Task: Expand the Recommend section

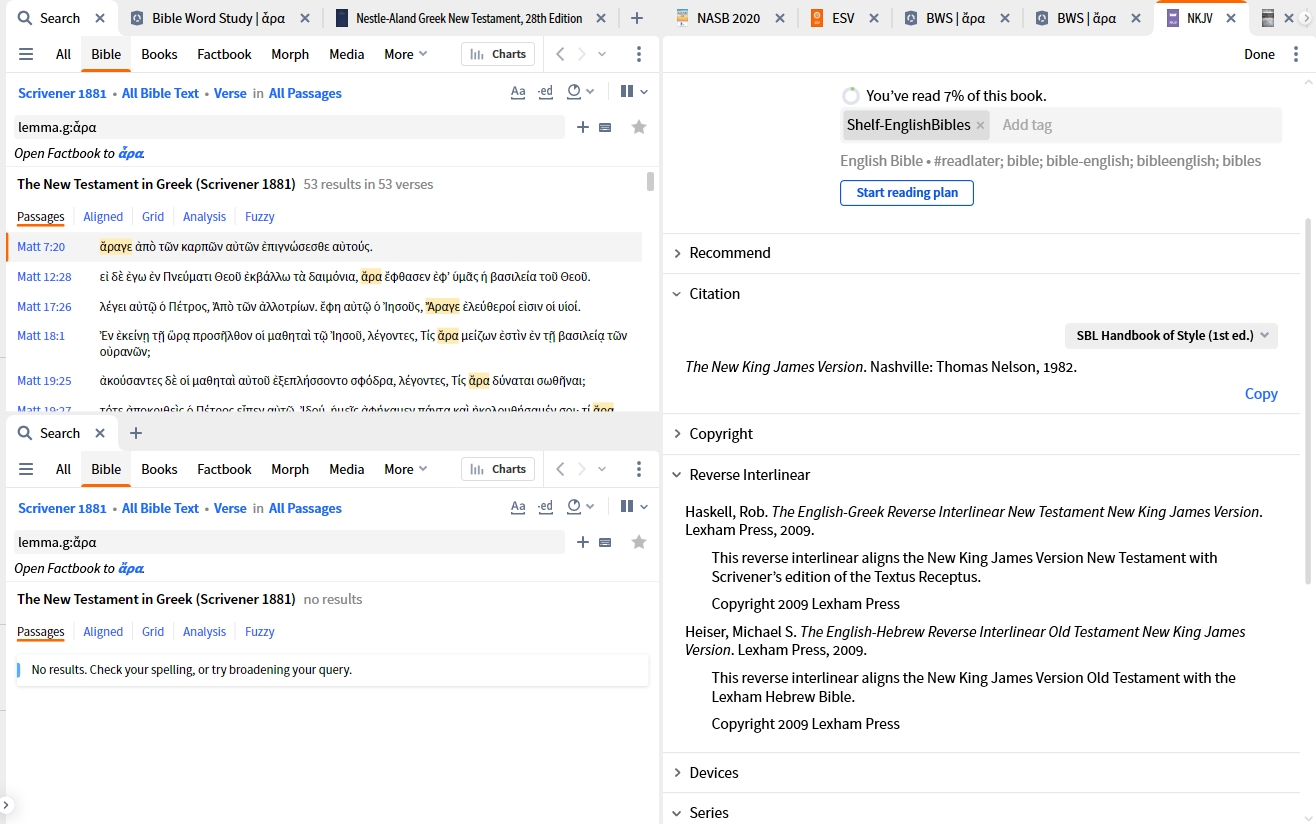Action: point(730,253)
